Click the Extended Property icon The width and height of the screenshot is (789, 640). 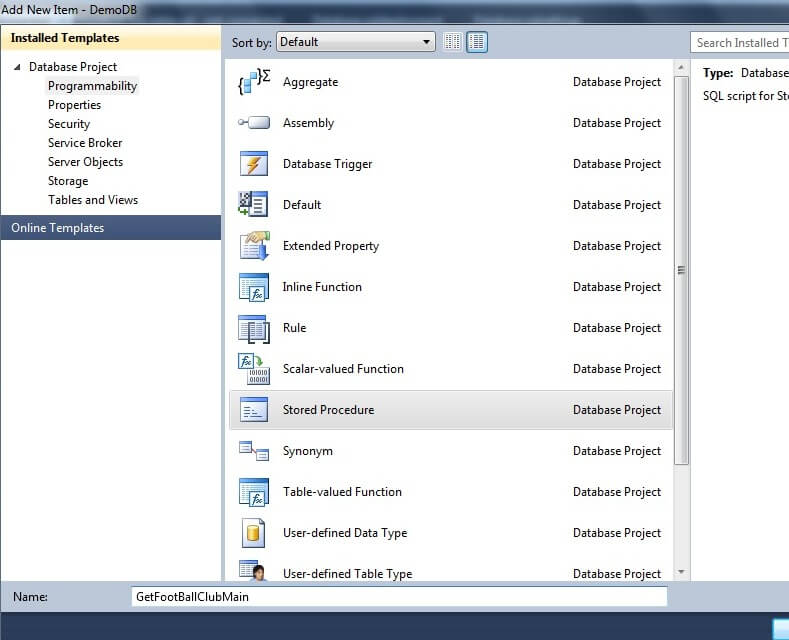tap(255, 246)
